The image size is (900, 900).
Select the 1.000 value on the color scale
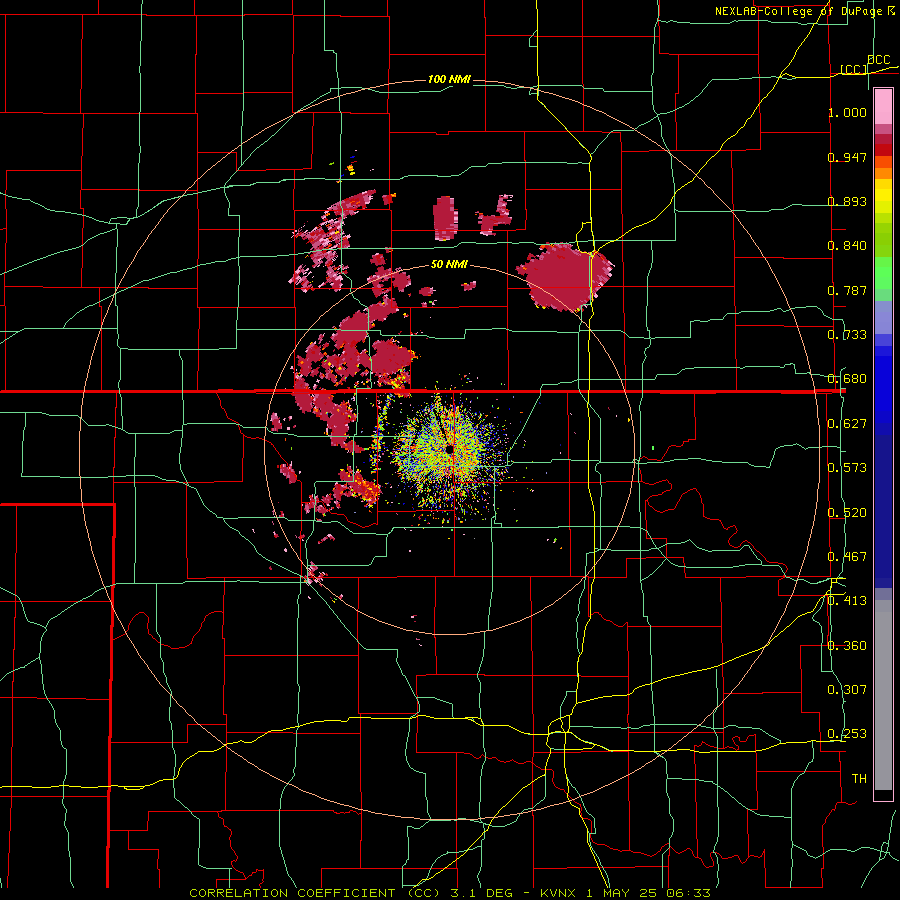(847, 112)
